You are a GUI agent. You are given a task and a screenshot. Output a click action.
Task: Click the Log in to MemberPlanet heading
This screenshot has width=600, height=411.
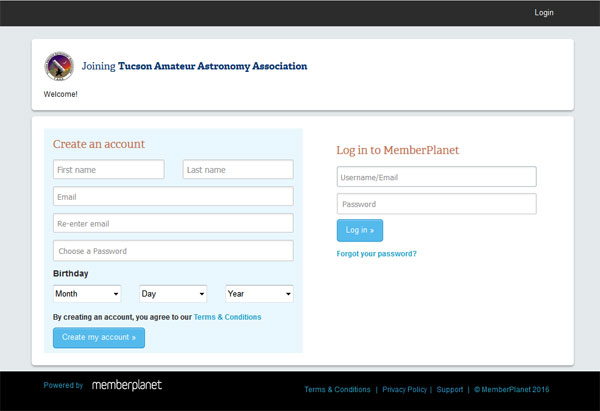coord(398,150)
